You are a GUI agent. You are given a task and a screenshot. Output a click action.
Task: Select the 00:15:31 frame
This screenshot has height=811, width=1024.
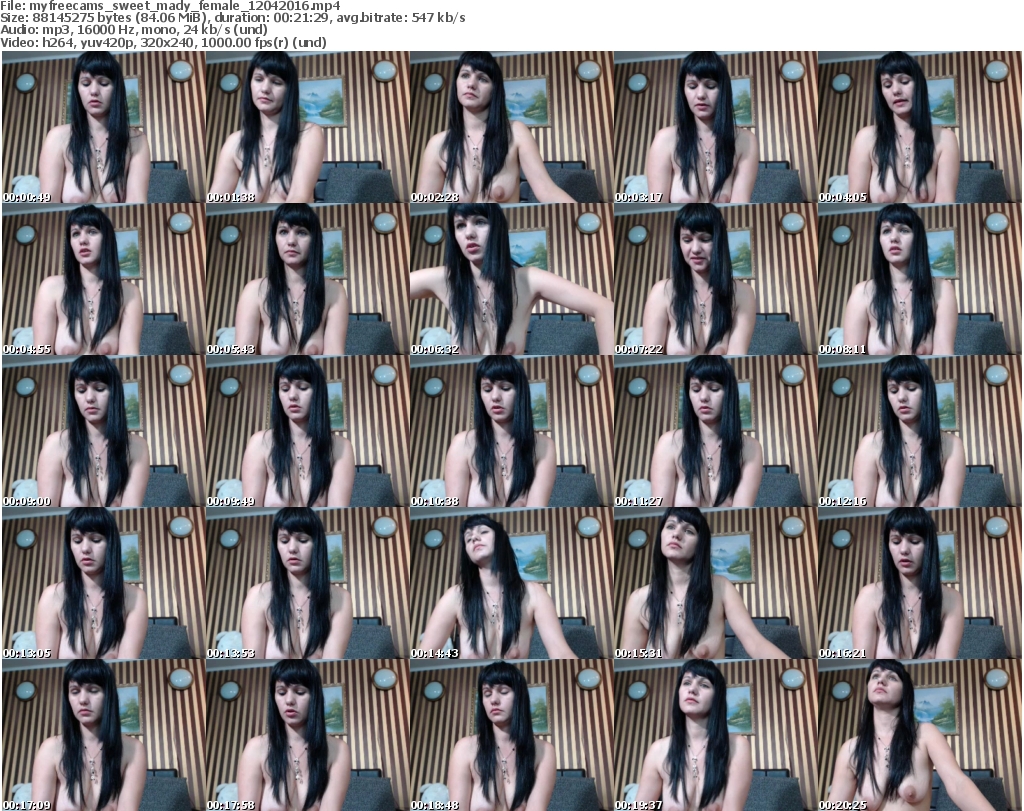715,583
